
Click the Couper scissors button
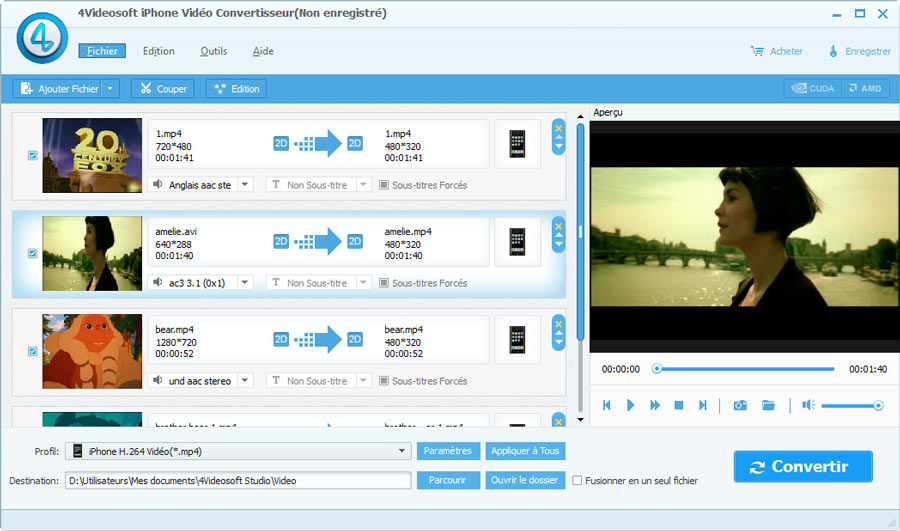click(163, 89)
